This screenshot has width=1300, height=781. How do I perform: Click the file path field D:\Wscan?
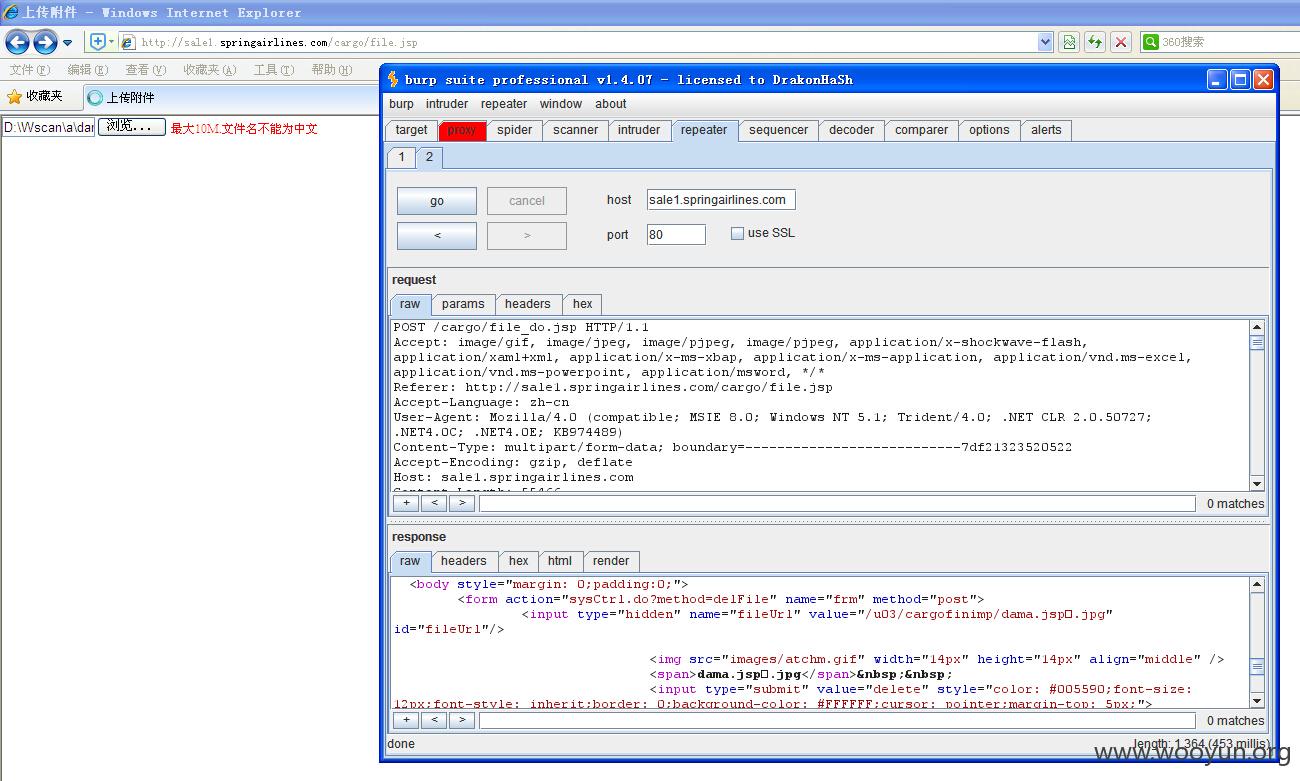point(48,127)
